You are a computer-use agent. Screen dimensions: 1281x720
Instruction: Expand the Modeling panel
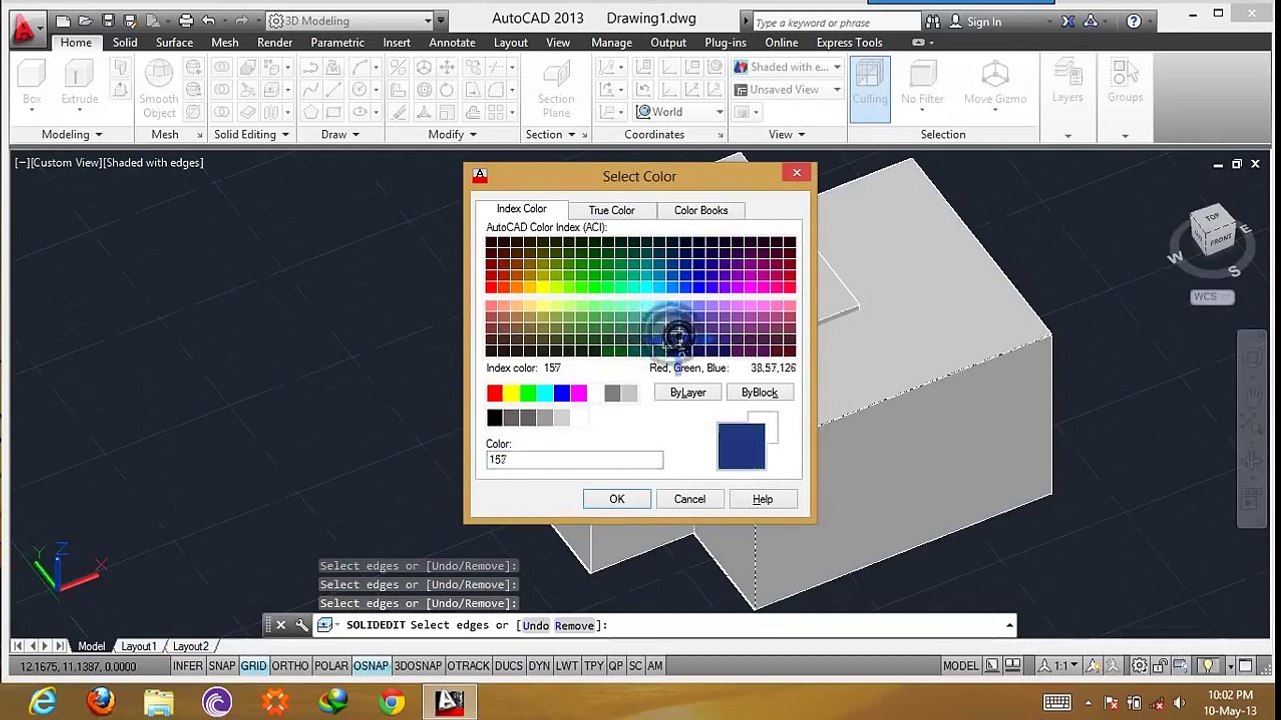(71, 135)
